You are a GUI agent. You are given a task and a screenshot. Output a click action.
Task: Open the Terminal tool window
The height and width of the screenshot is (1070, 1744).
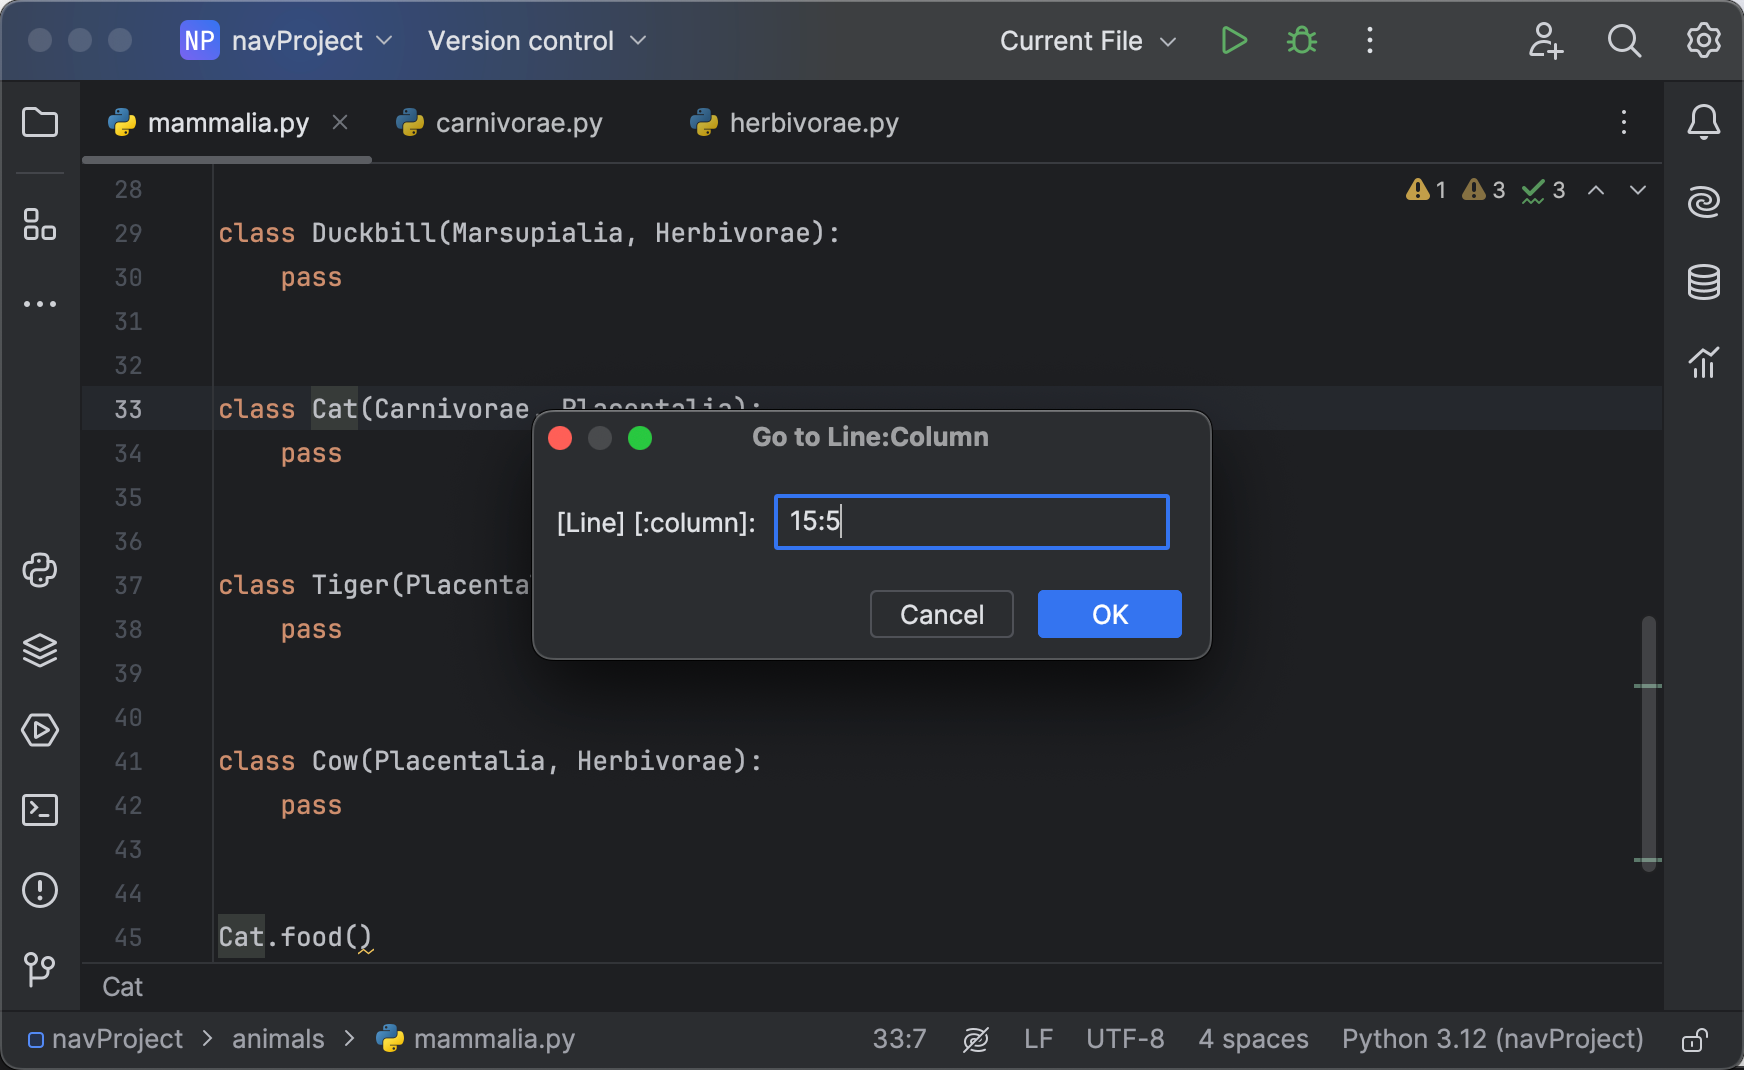tap(40, 810)
